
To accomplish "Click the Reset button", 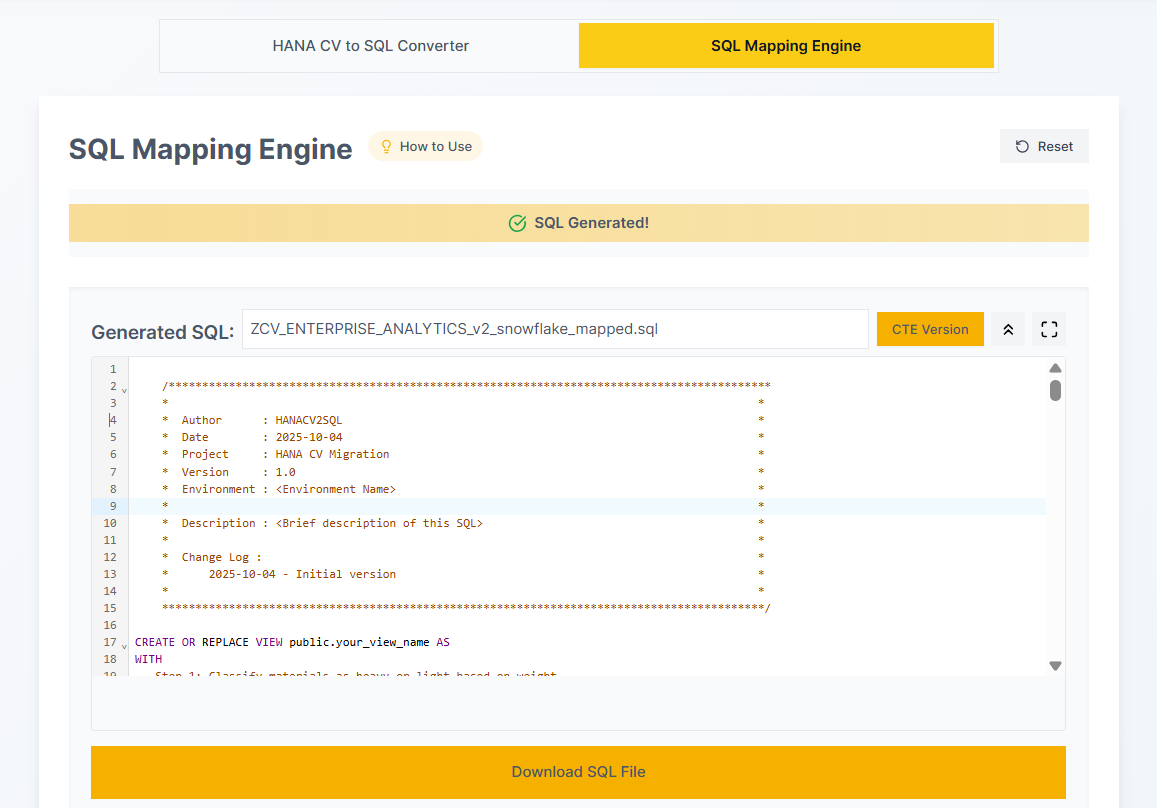I will (x=1044, y=146).
